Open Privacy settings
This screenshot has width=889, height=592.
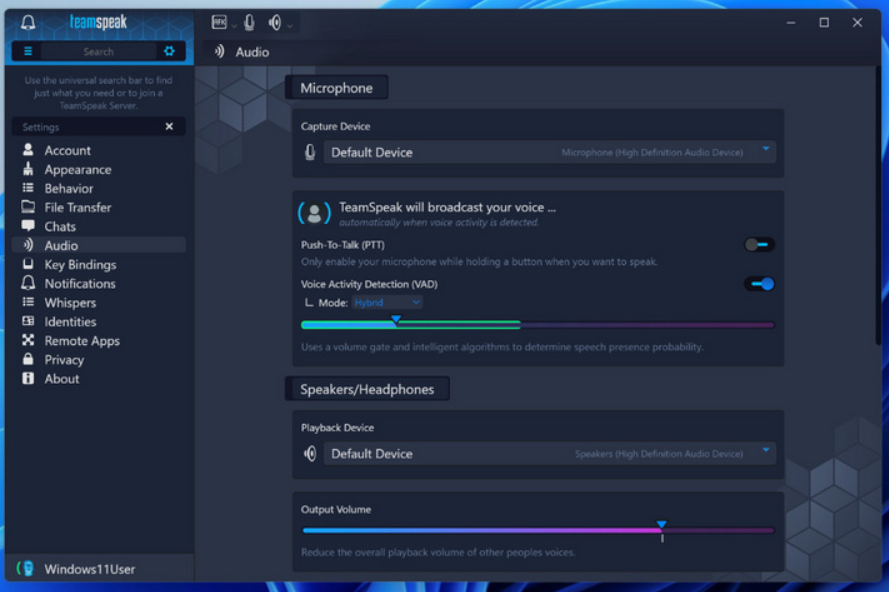pyautogui.click(x=99, y=360)
